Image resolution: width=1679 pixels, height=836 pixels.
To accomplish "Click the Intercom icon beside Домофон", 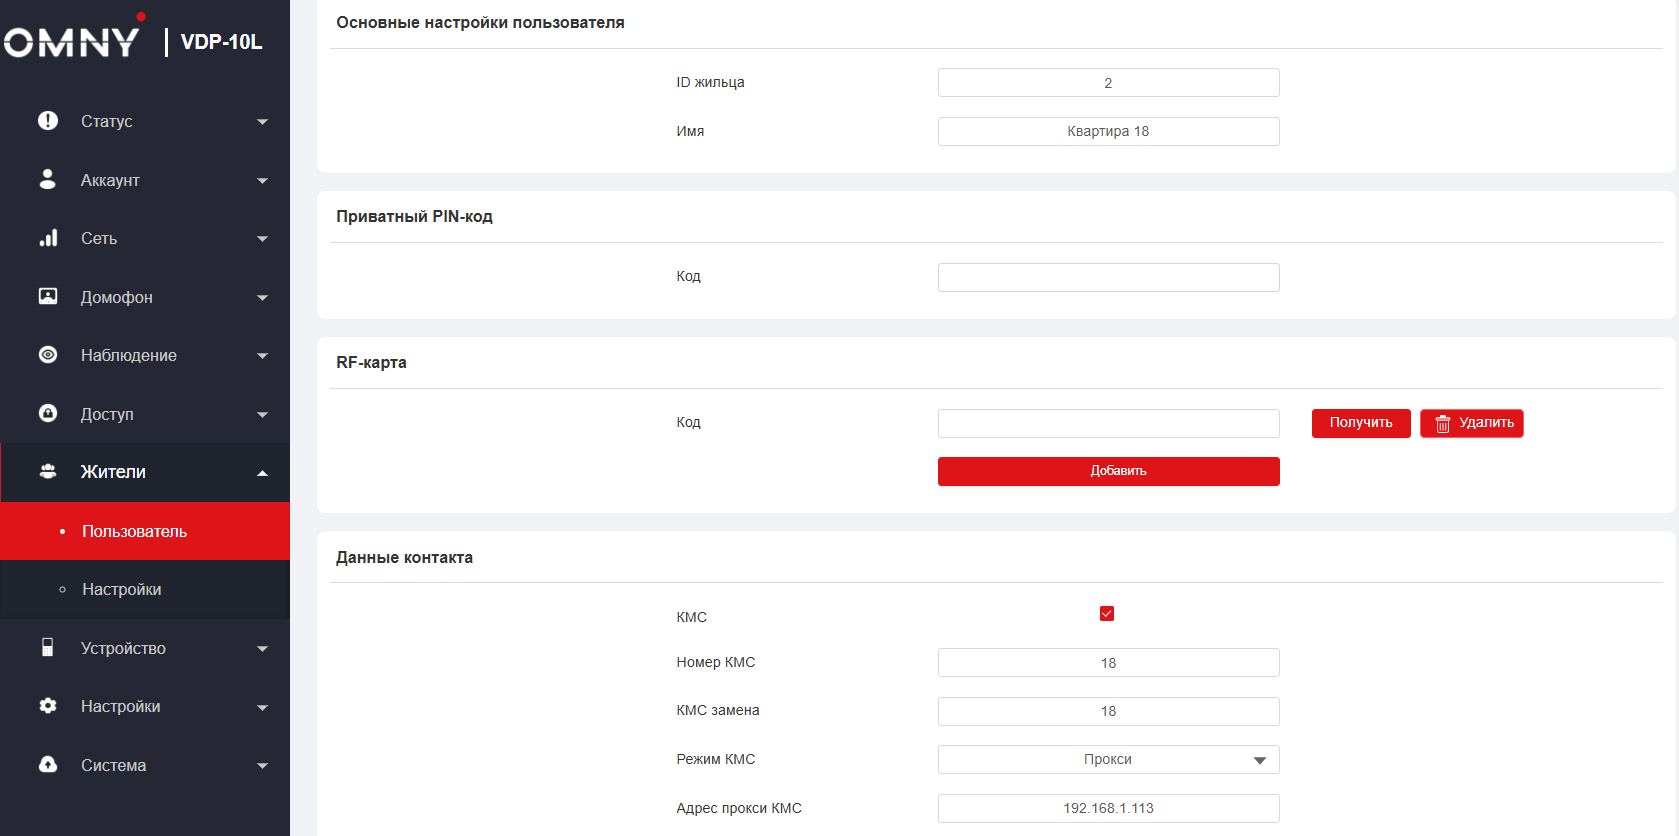I will [47, 296].
